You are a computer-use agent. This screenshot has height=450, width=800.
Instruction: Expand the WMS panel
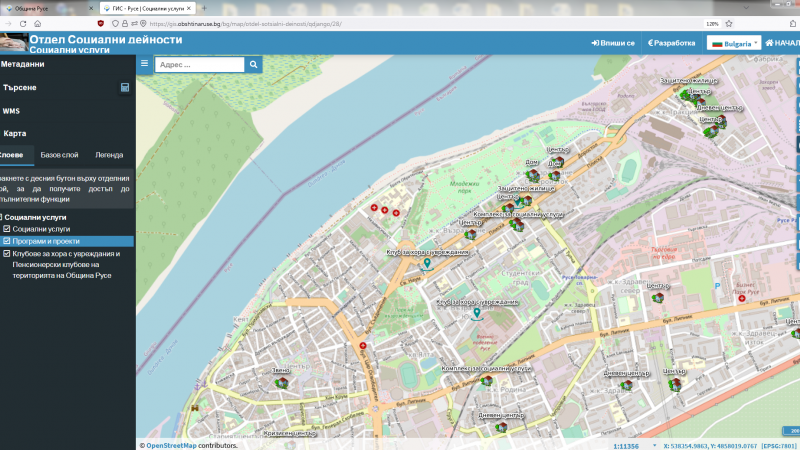coord(67,111)
